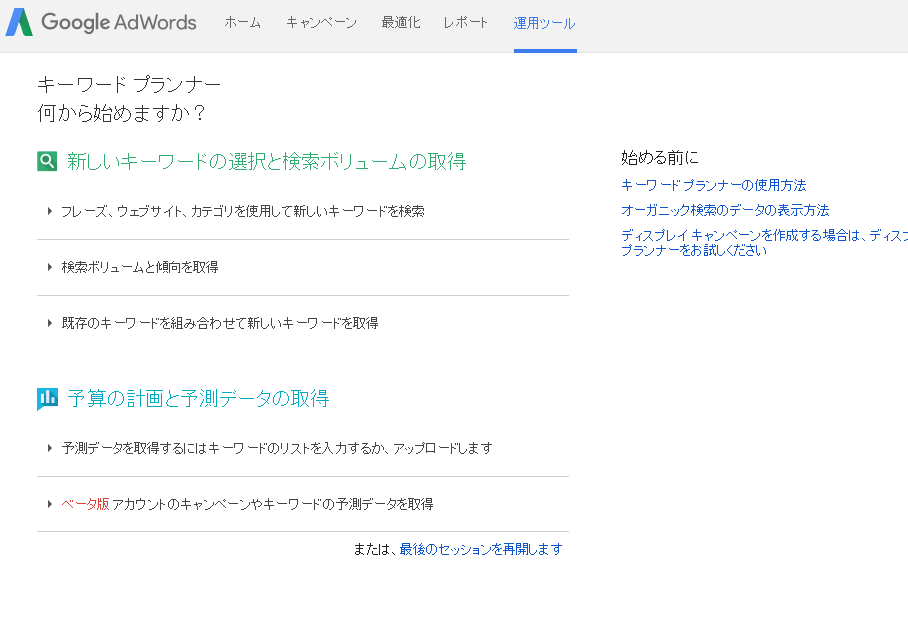
Task: Click the Google AdWords logo icon
Action: (19, 22)
